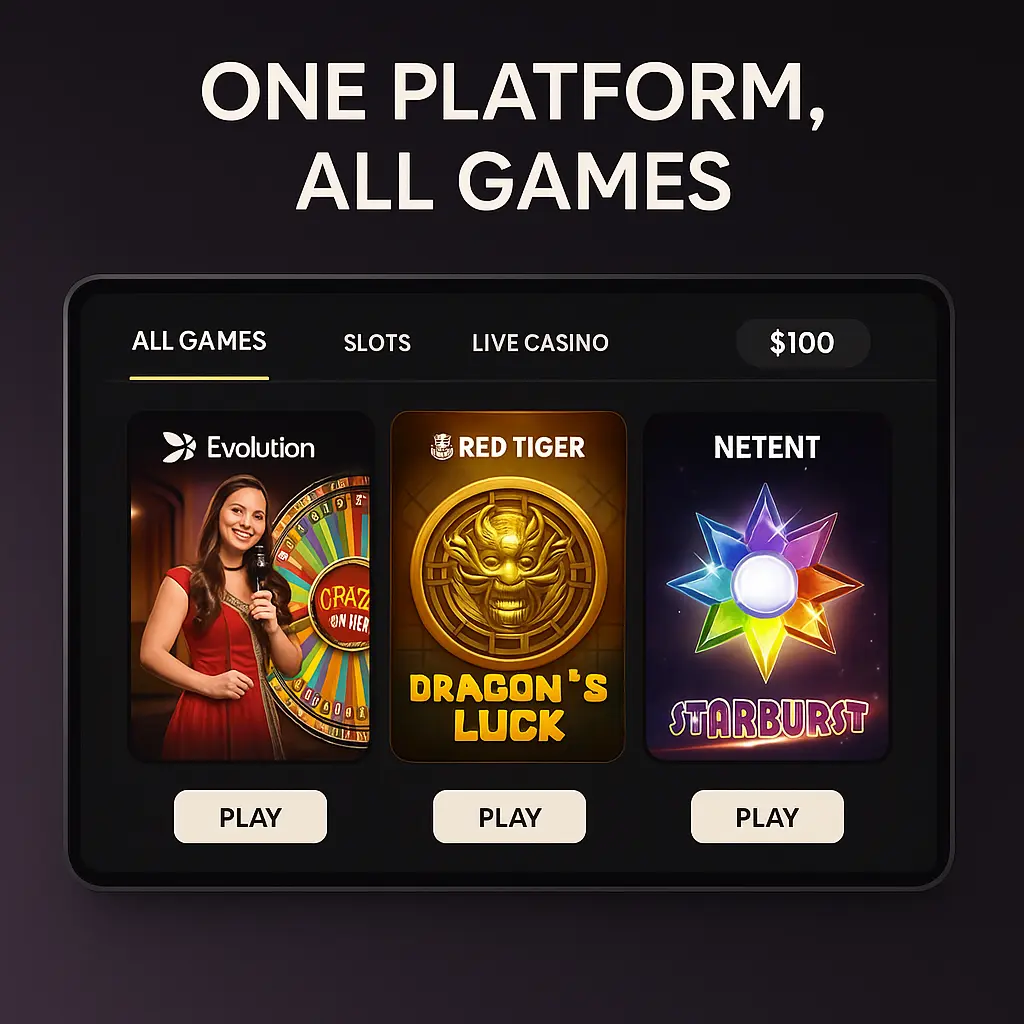Click the Evolution provider name text
The image size is (1024, 1024).
pyautogui.click(x=261, y=448)
